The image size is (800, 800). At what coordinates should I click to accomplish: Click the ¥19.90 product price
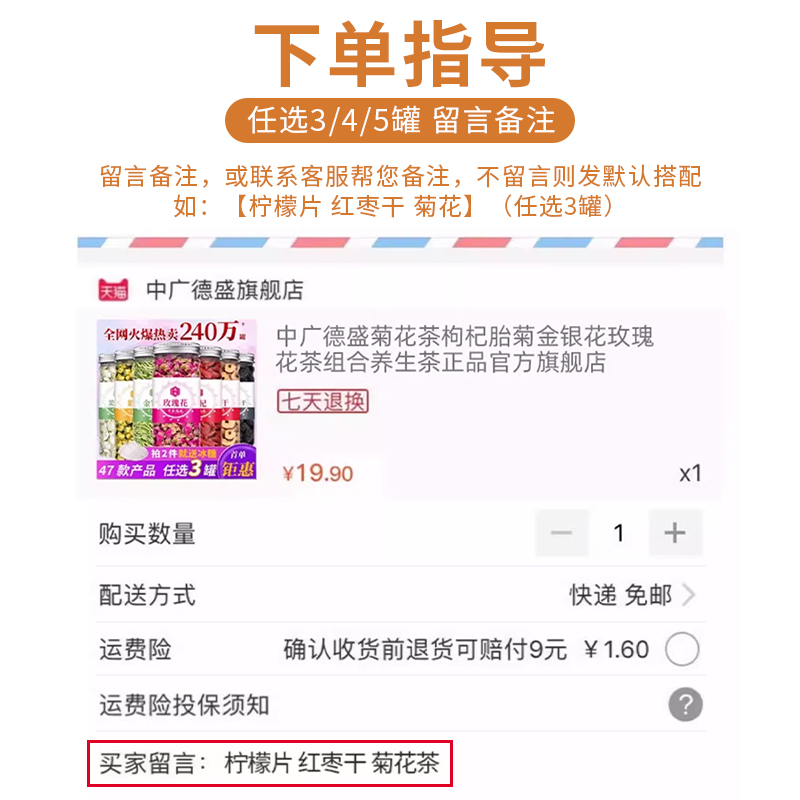click(318, 473)
